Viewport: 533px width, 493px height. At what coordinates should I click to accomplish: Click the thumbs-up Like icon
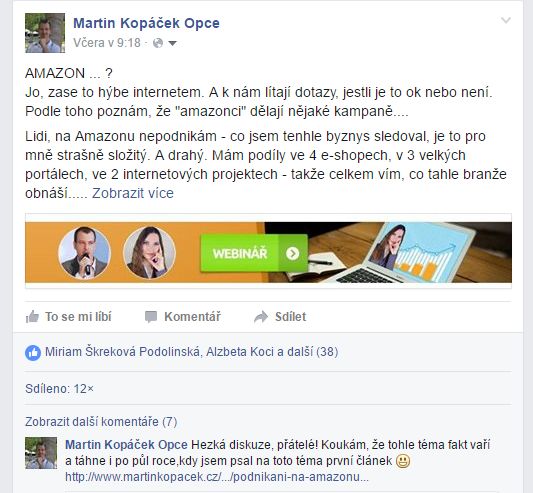pyautogui.click(x=32, y=317)
